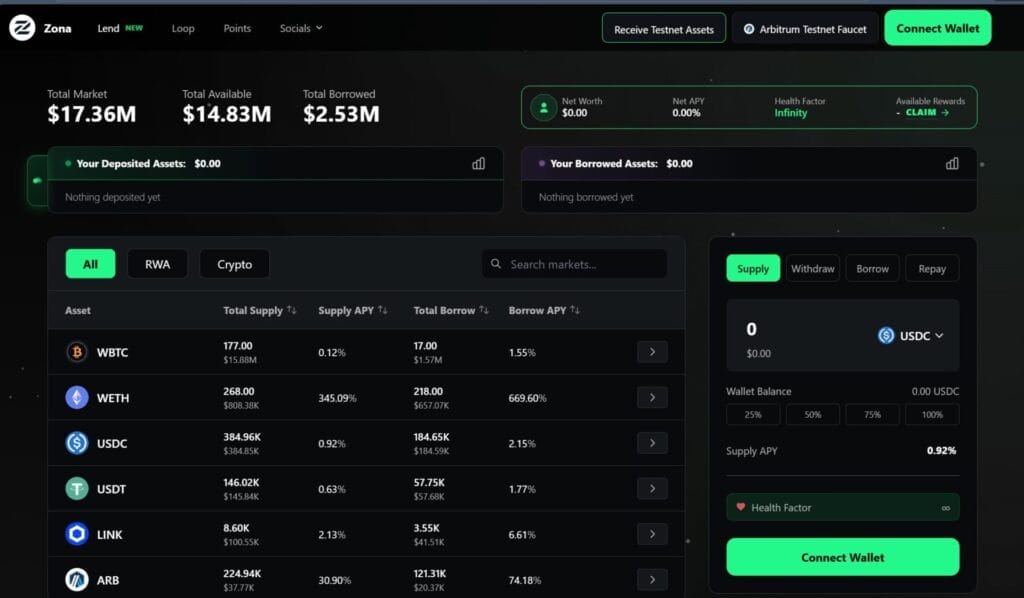The image size is (1024, 598).
Task: Click Receive Testnet Assets button
Action: (664, 29)
